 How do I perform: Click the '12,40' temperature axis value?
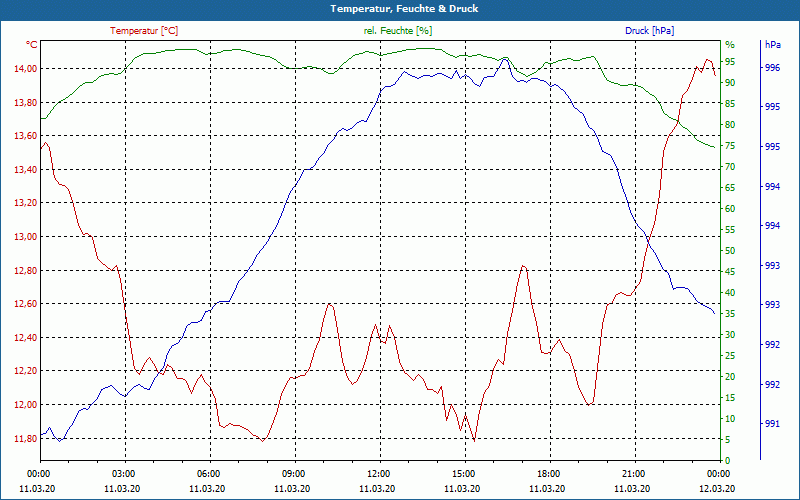26,338
